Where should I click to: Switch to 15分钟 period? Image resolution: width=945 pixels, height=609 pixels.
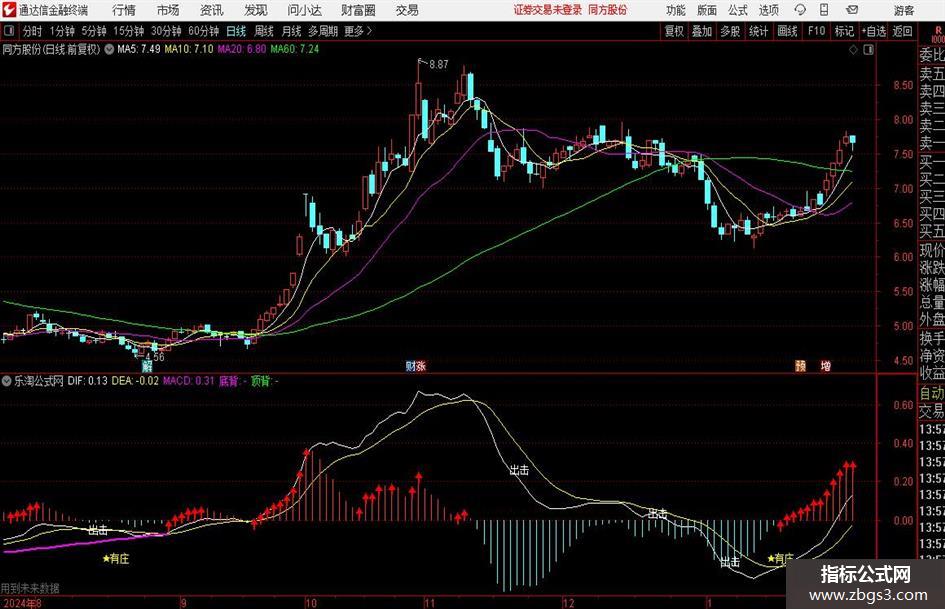point(129,31)
